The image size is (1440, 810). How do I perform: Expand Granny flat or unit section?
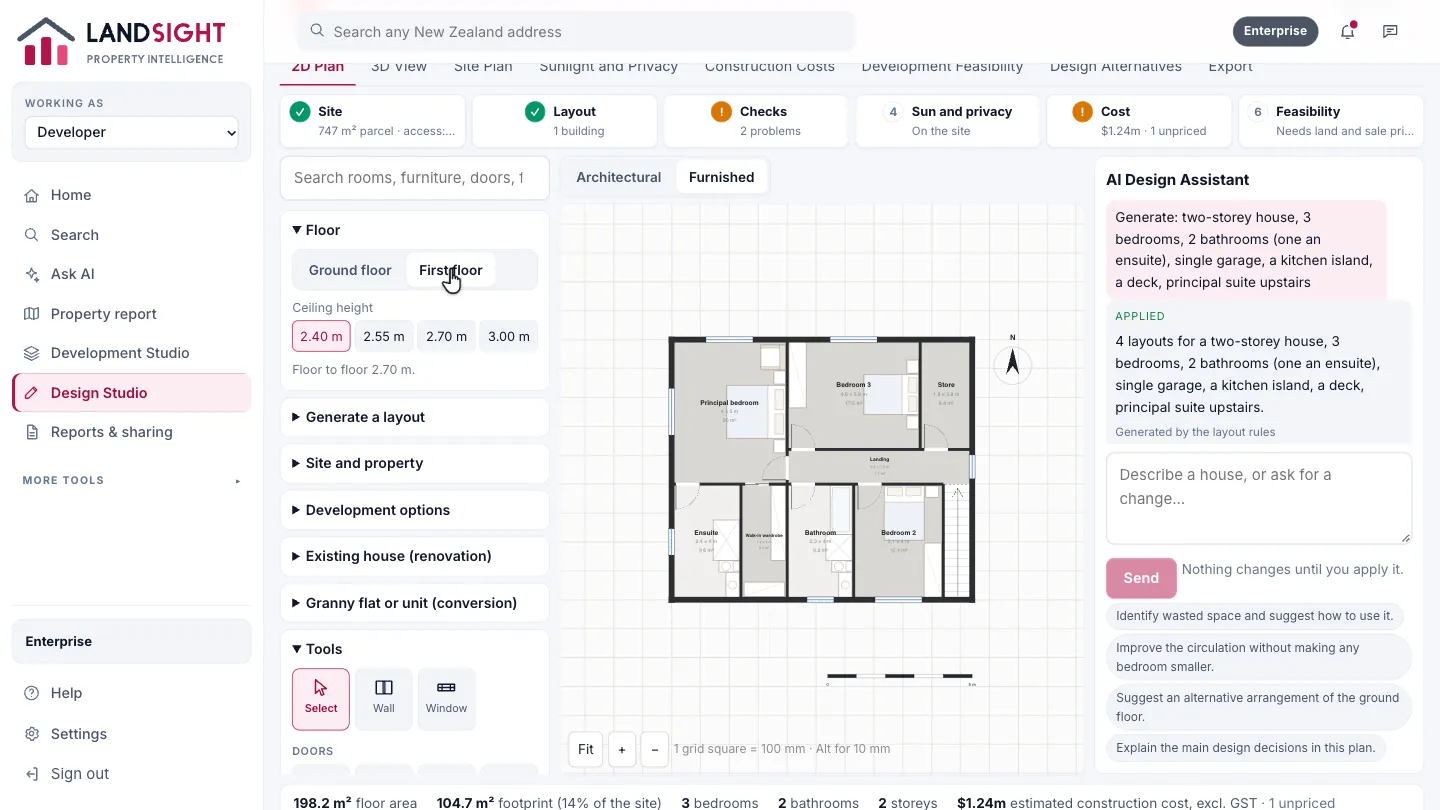point(415,603)
